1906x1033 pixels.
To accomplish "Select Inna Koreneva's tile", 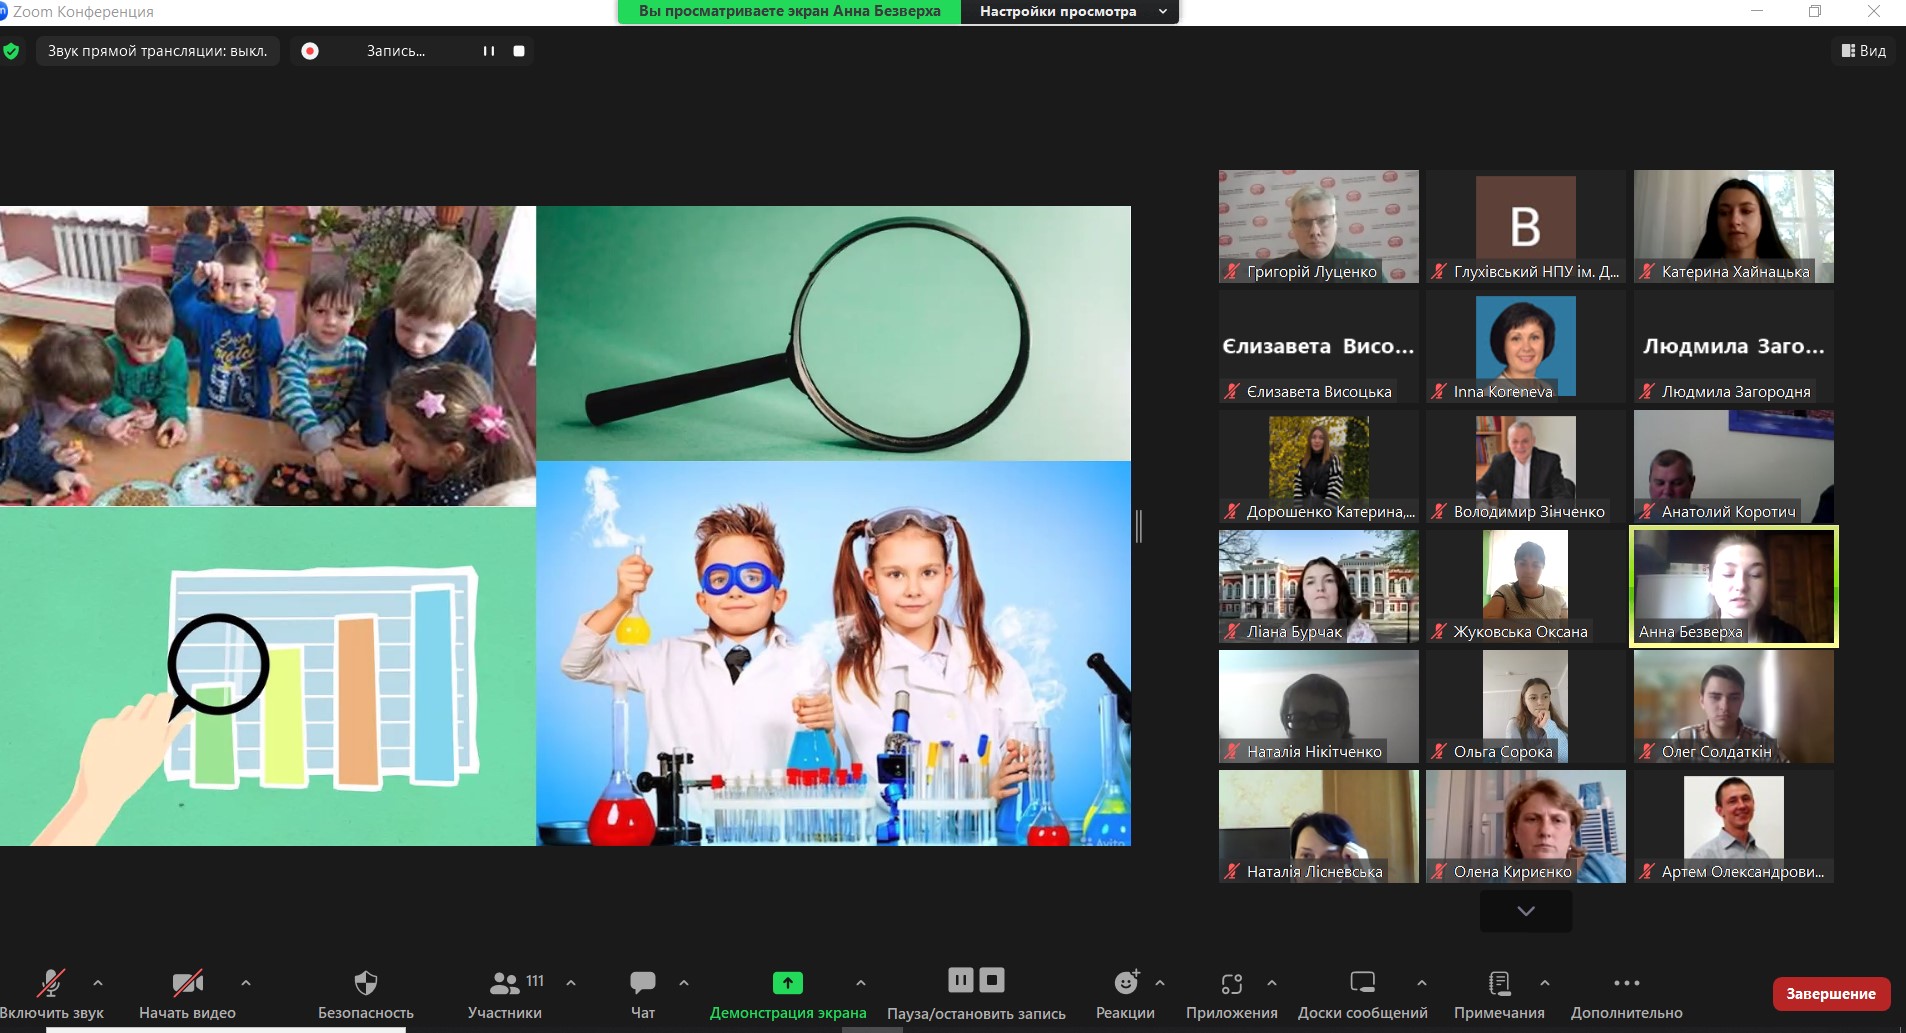I will coord(1526,346).
